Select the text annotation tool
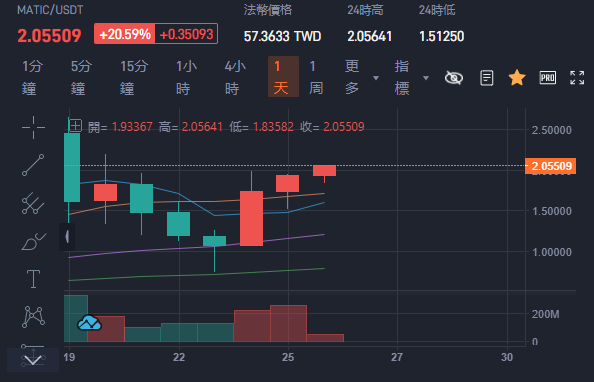Viewport: 594px width, 382px height. [33, 279]
